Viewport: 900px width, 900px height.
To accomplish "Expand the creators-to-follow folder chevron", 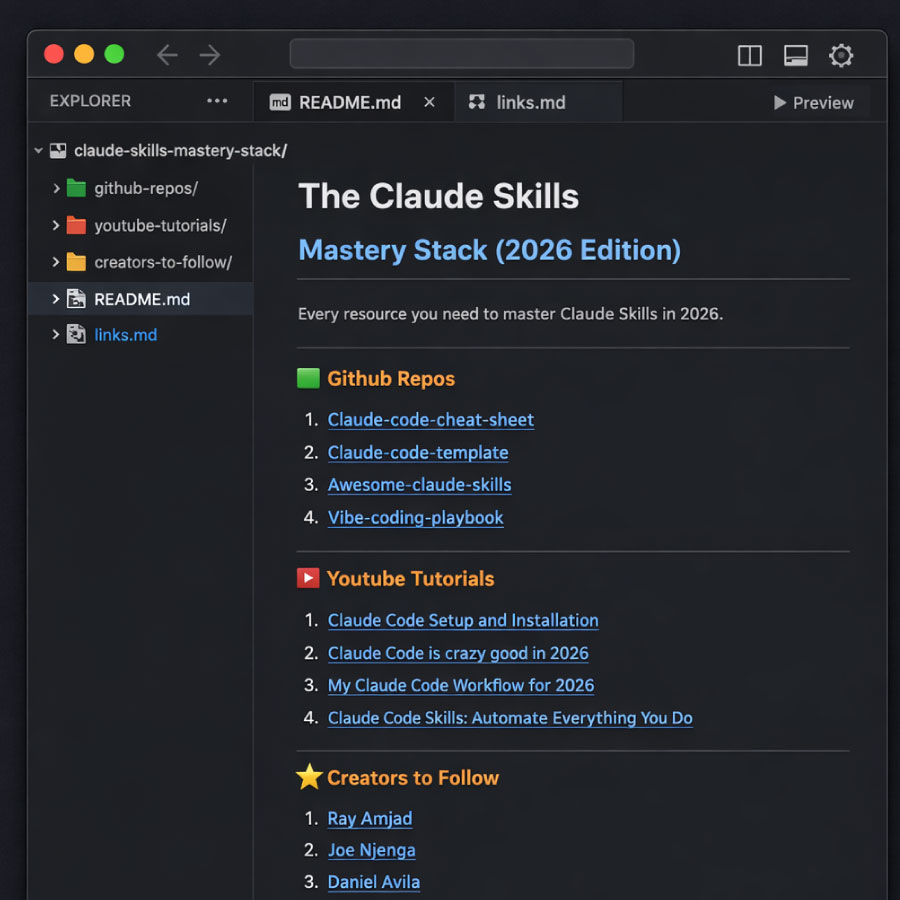I will point(56,262).
